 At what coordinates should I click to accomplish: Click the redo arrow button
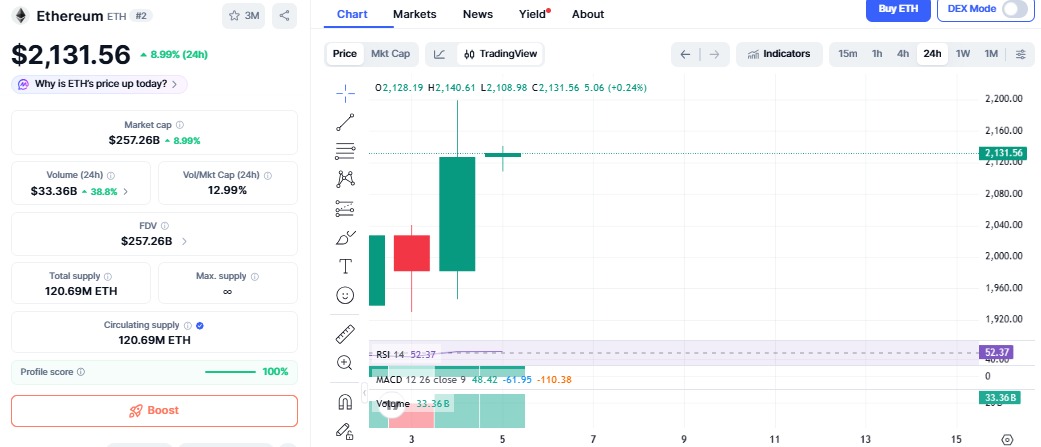point(714,54)
